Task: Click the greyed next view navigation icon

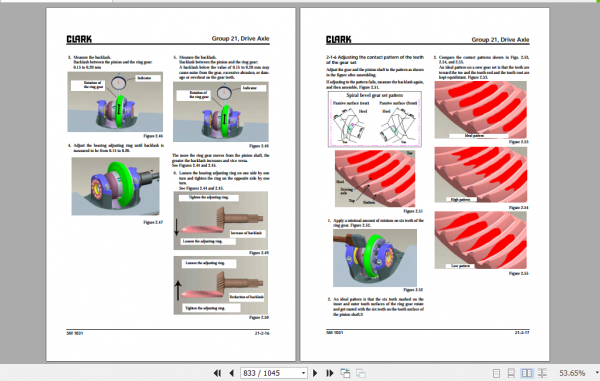Action: pos(360,373)
